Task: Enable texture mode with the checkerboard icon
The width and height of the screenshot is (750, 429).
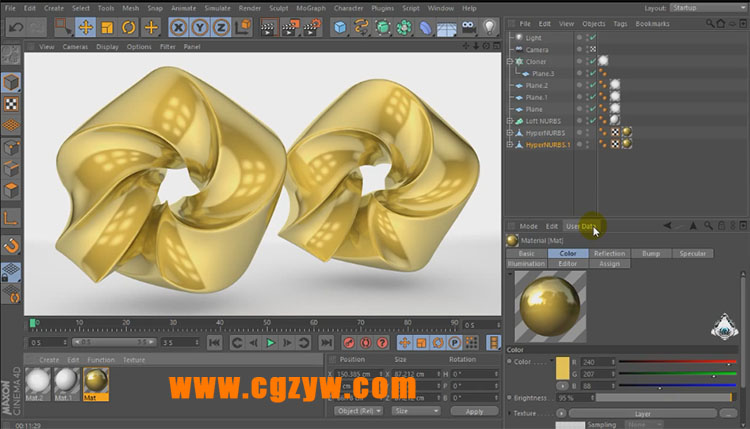Action: (x=11, y=104)
